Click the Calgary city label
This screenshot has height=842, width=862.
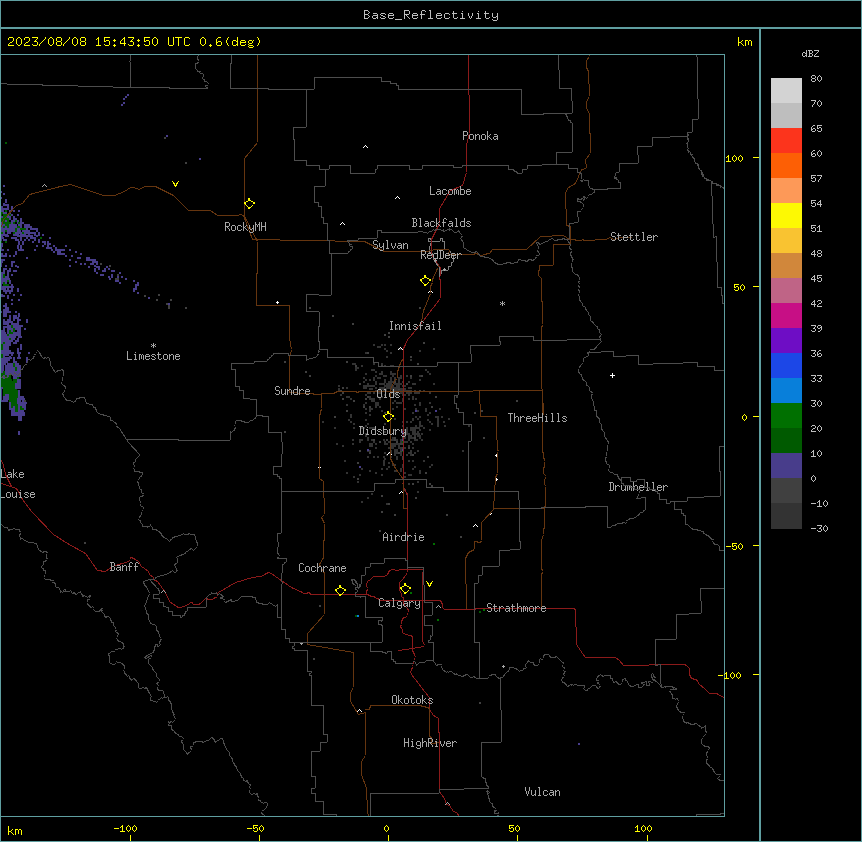point(399,603)
